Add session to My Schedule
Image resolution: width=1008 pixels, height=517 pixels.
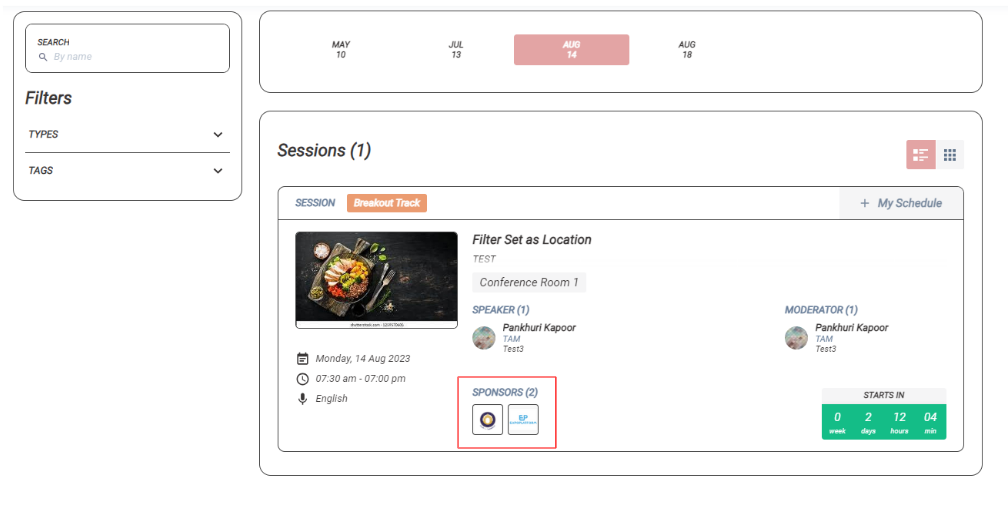(901, 203)
